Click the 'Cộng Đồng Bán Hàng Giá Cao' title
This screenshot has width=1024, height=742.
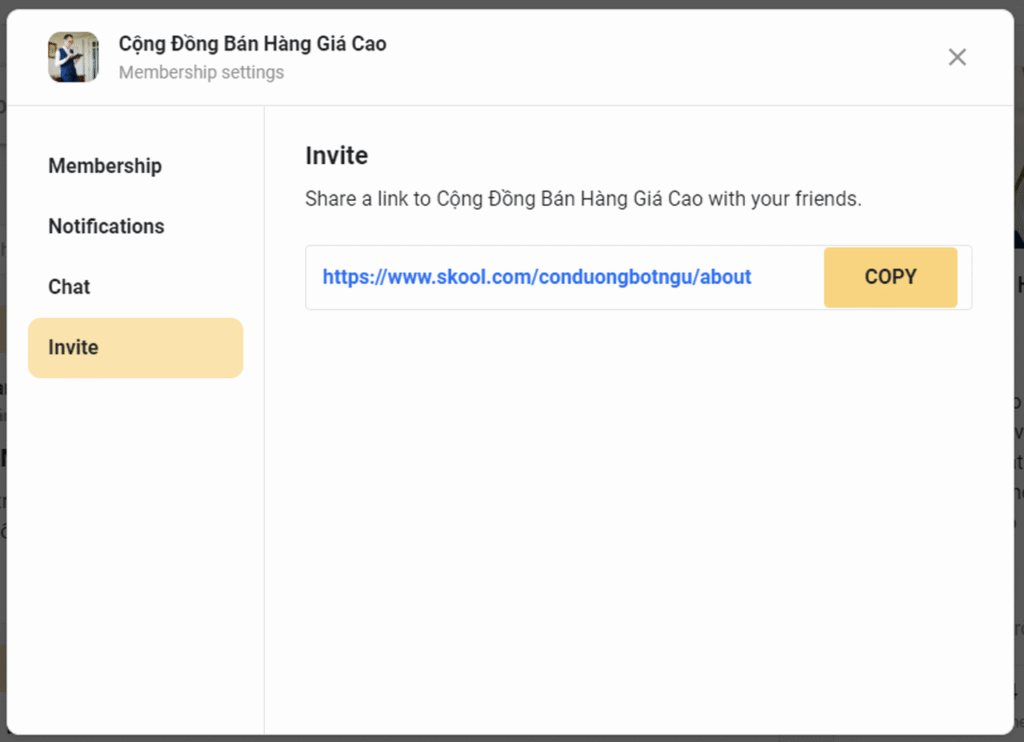click(252, 44)
